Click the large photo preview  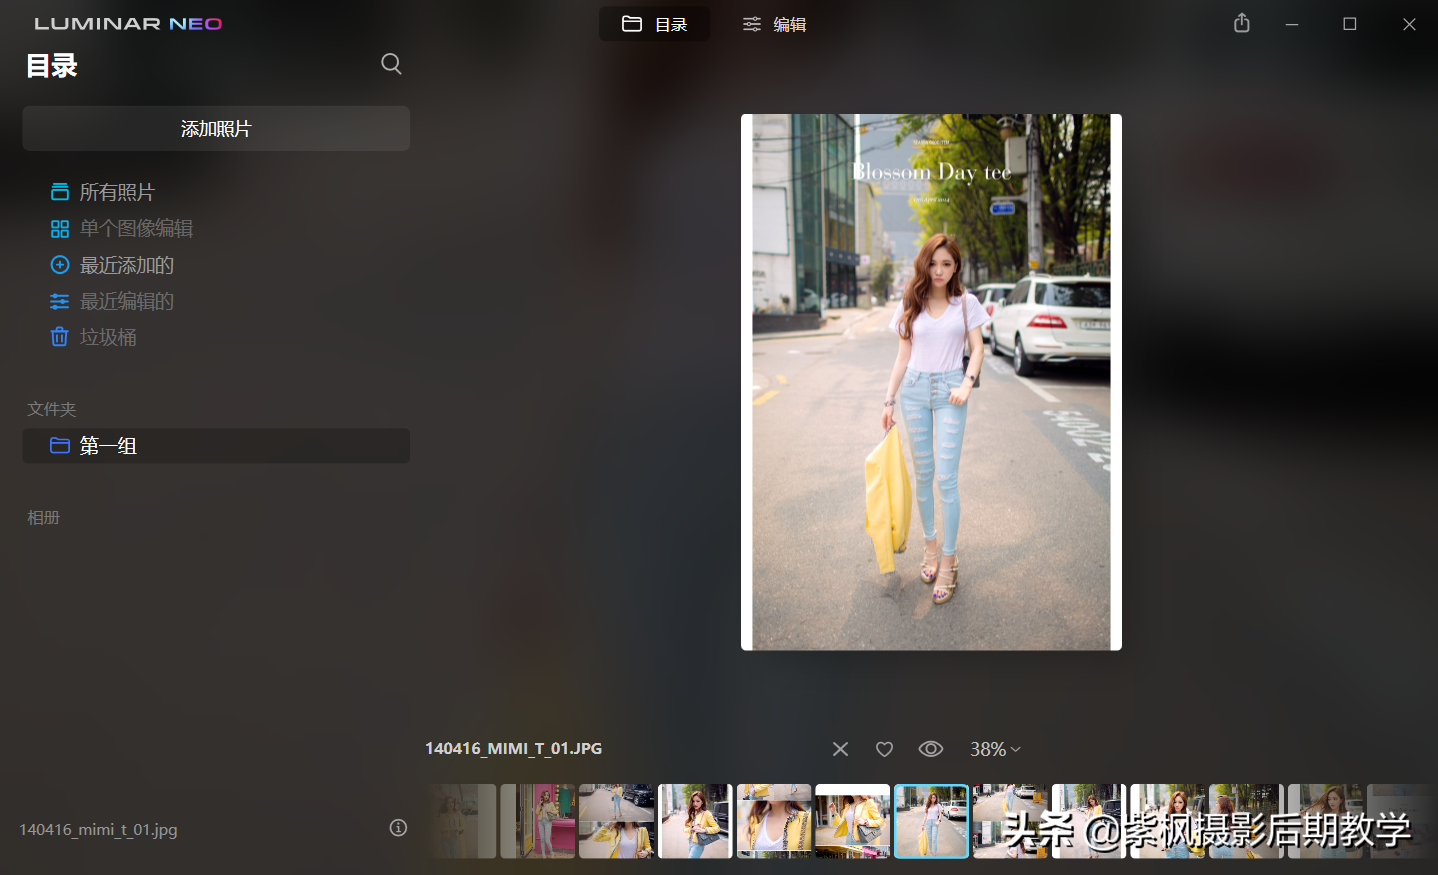tap(931, 382)
